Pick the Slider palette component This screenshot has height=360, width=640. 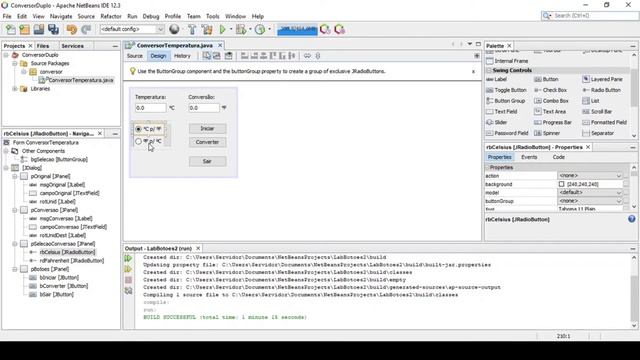click(496, 122)
